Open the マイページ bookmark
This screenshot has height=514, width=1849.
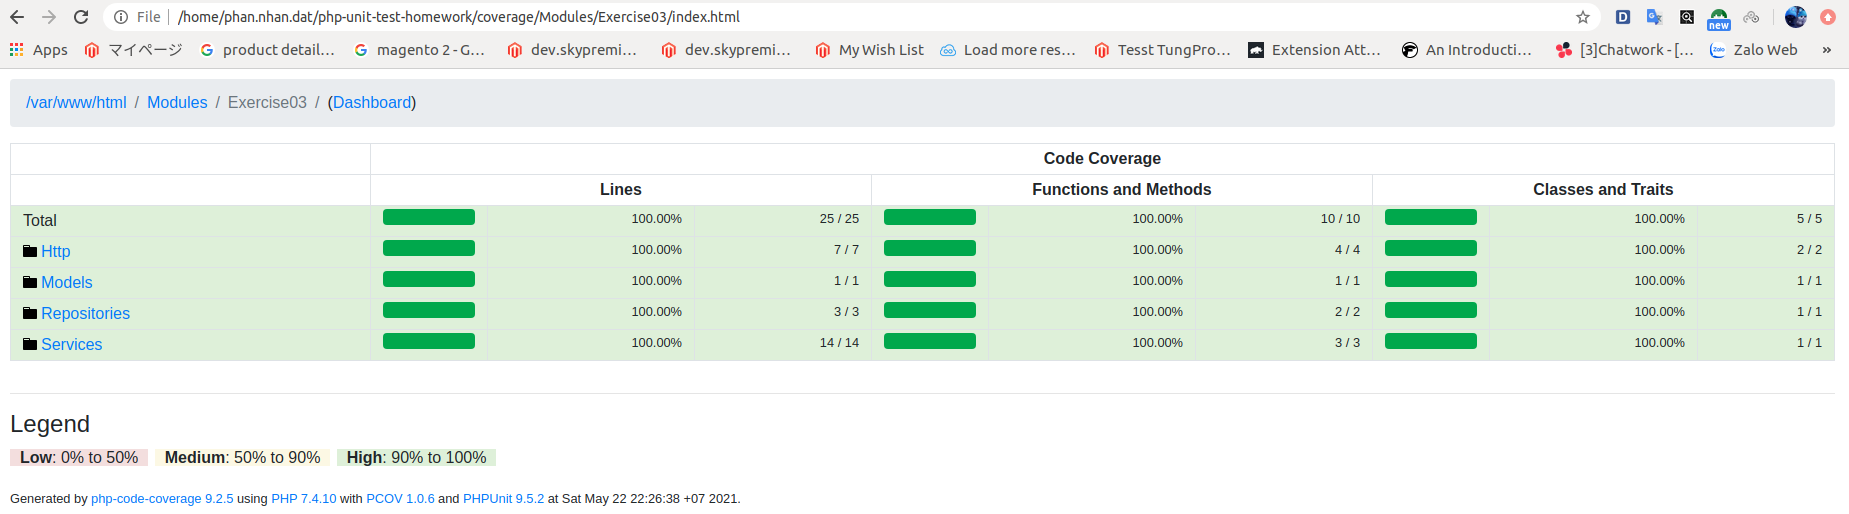coord(133,50)
